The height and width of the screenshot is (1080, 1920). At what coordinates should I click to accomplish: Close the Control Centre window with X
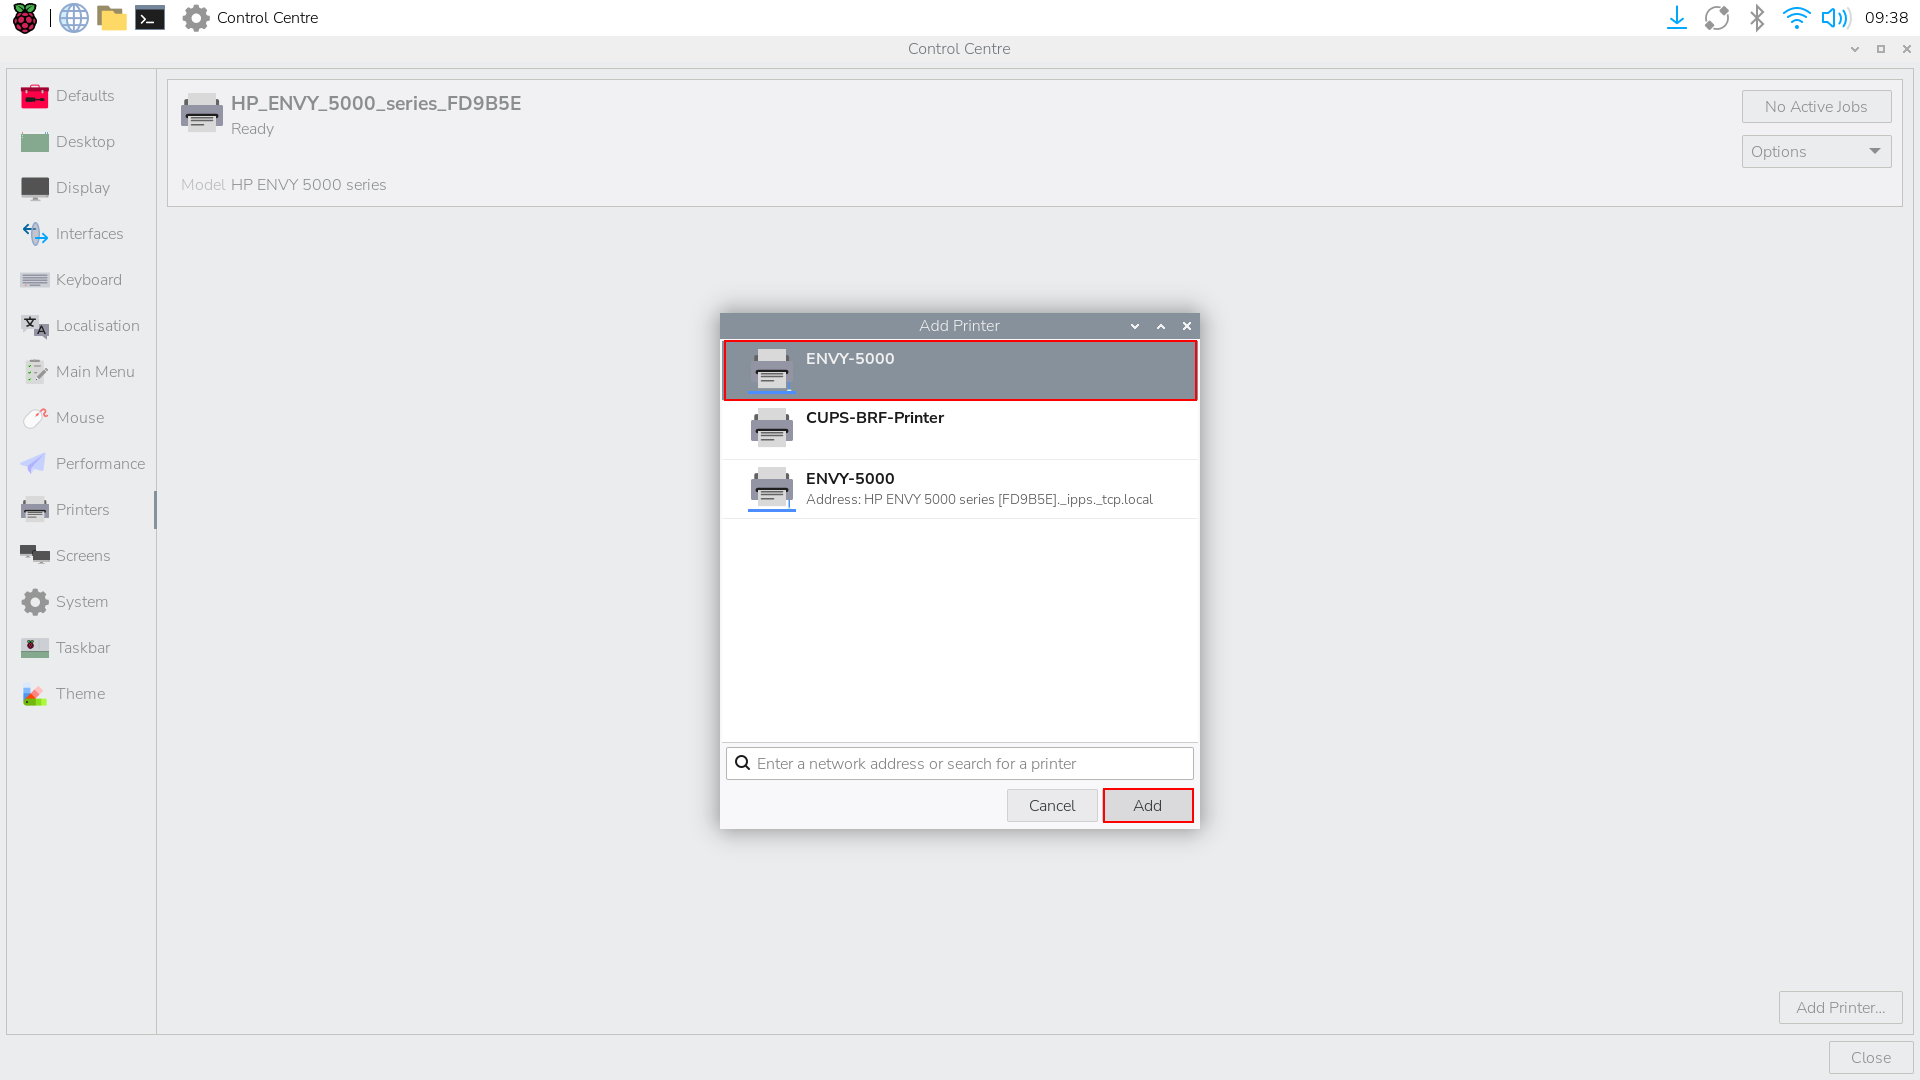1907,49
